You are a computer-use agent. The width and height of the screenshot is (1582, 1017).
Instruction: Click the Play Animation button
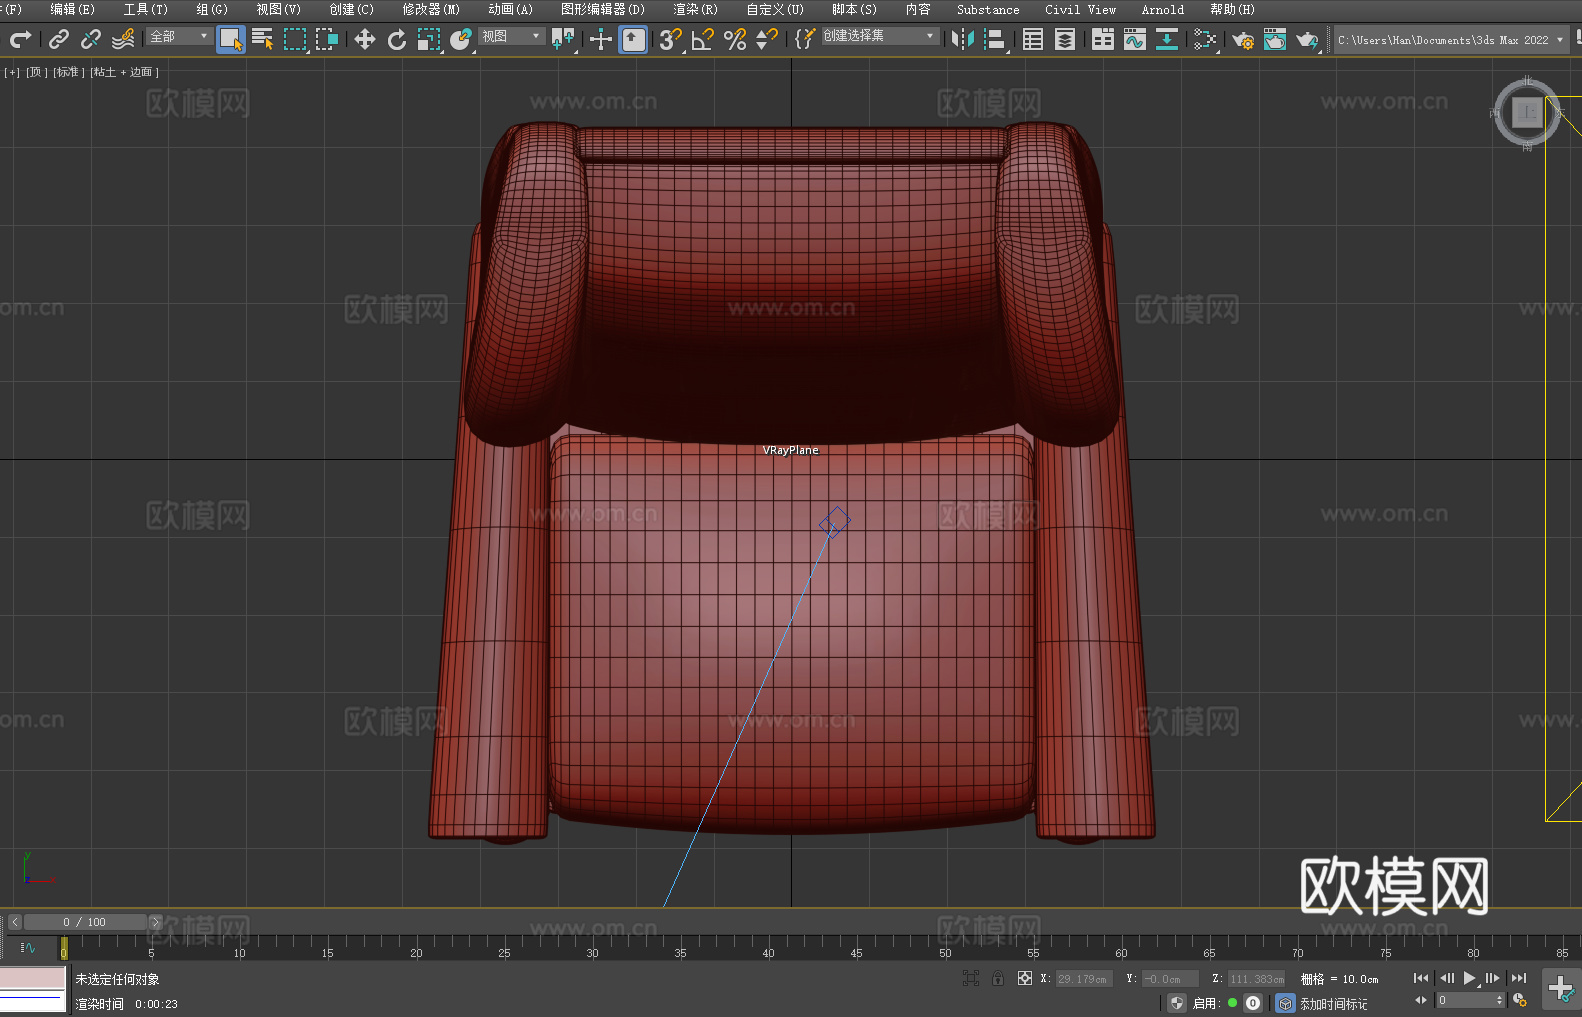(x=1470, y=978)
